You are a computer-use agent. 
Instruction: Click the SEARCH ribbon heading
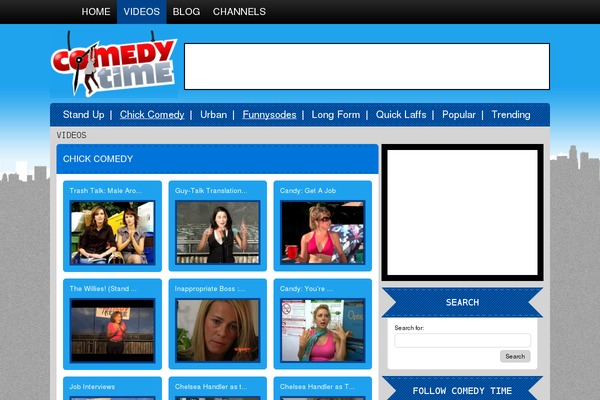pyautogui.click(x=462, y=302)
